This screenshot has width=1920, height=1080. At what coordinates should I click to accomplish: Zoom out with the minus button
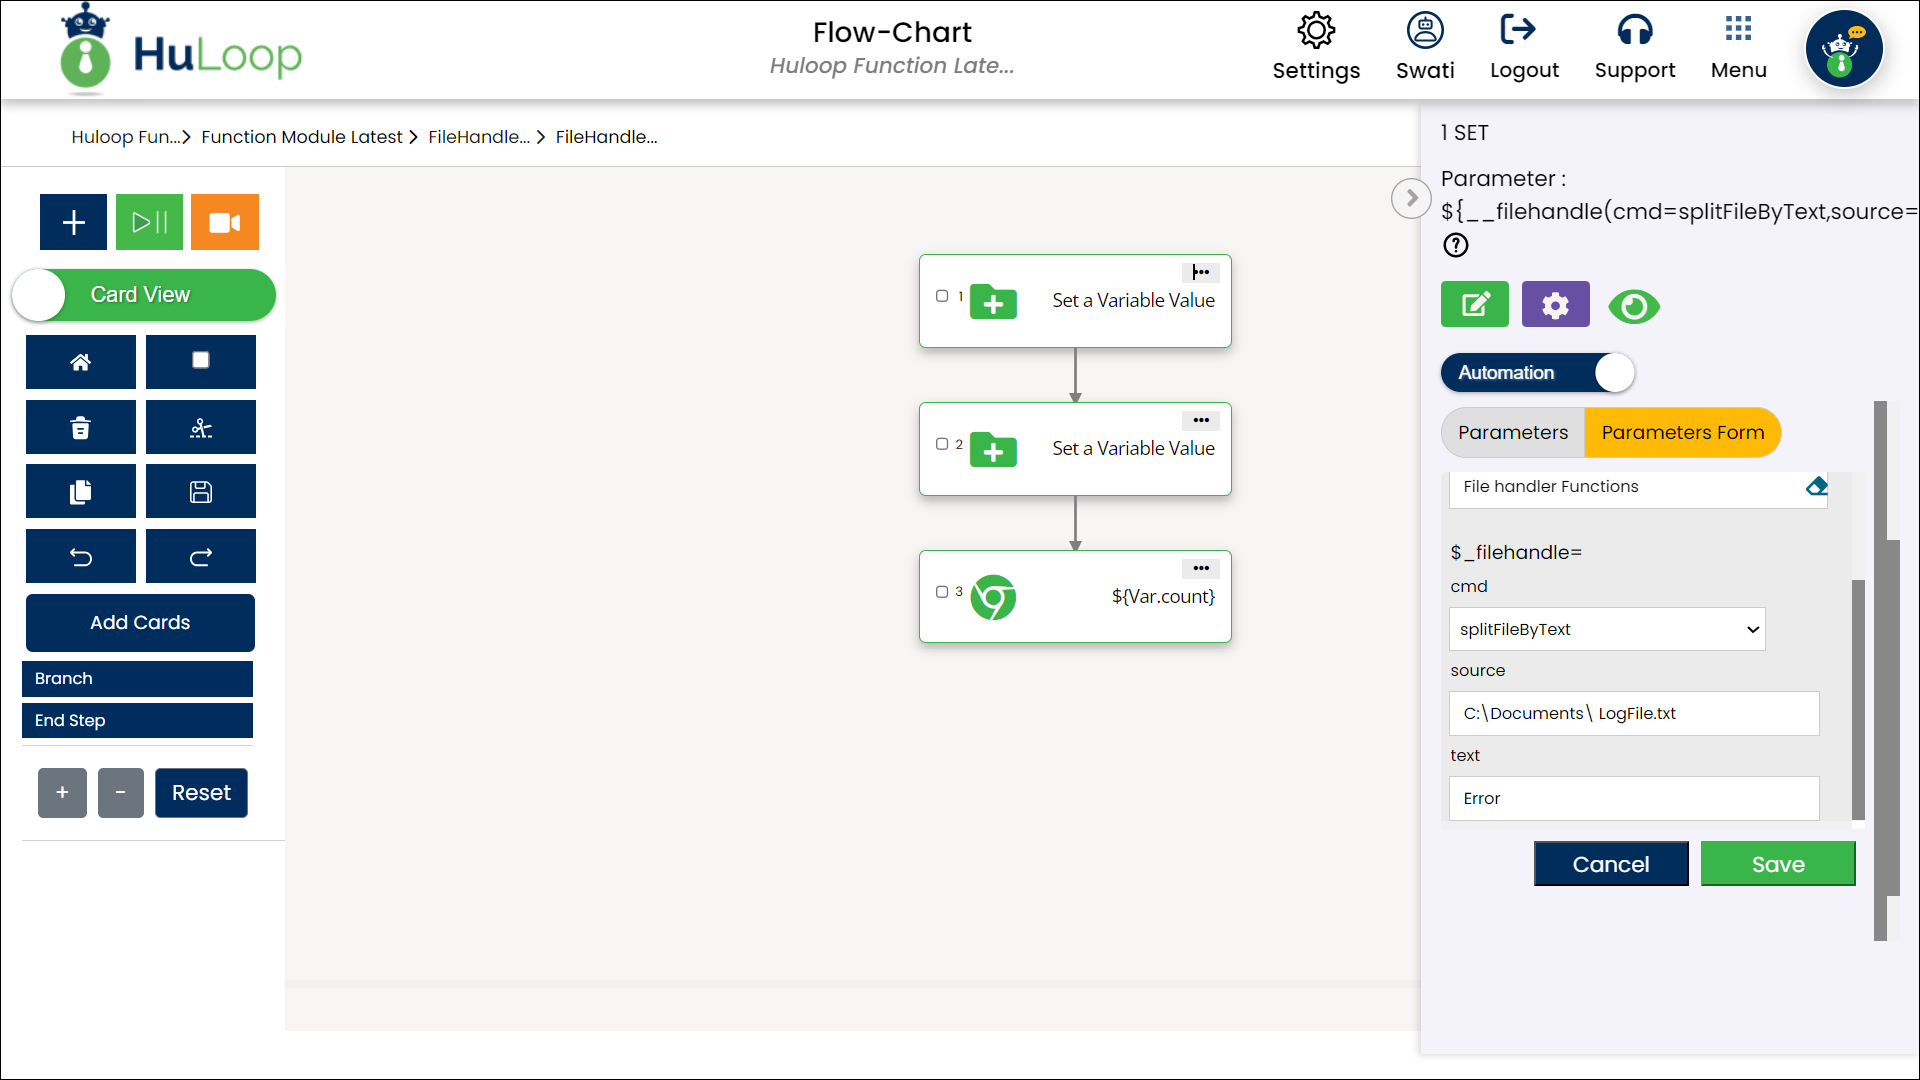(x=121, y=793)
